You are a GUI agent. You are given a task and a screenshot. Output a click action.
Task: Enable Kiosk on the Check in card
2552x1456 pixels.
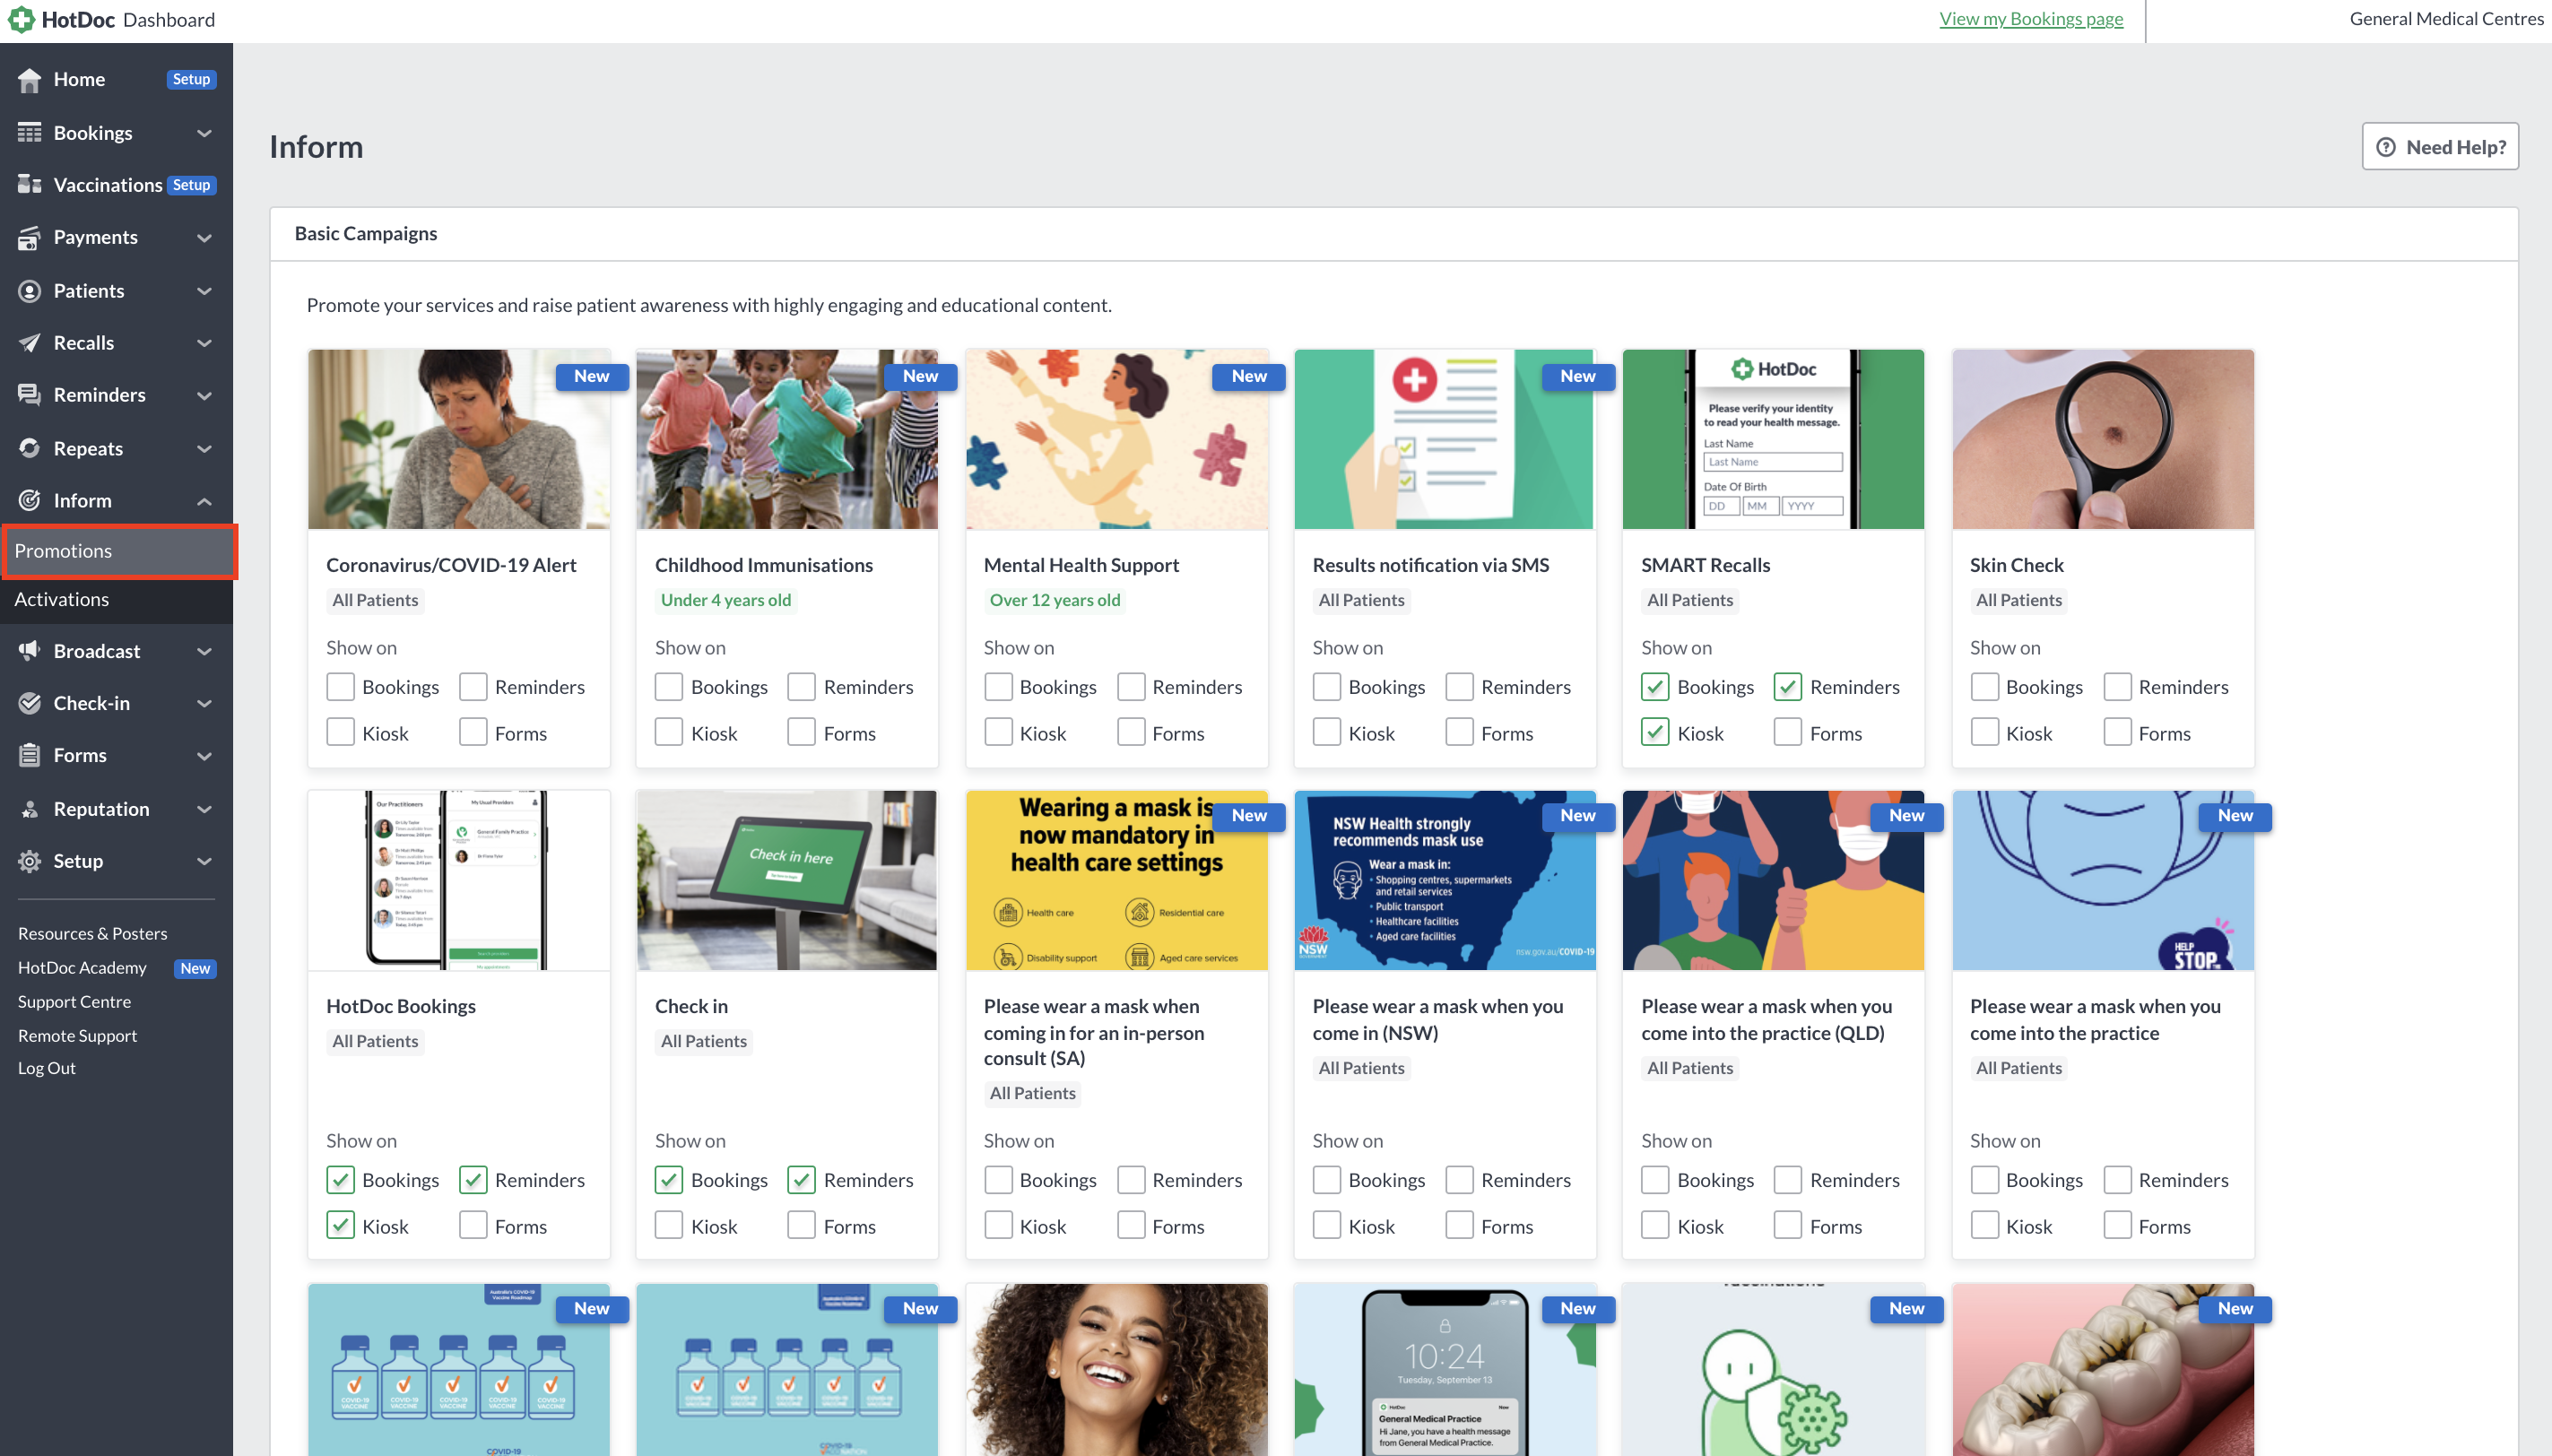pyautogui.click(x=669, y=1225)
